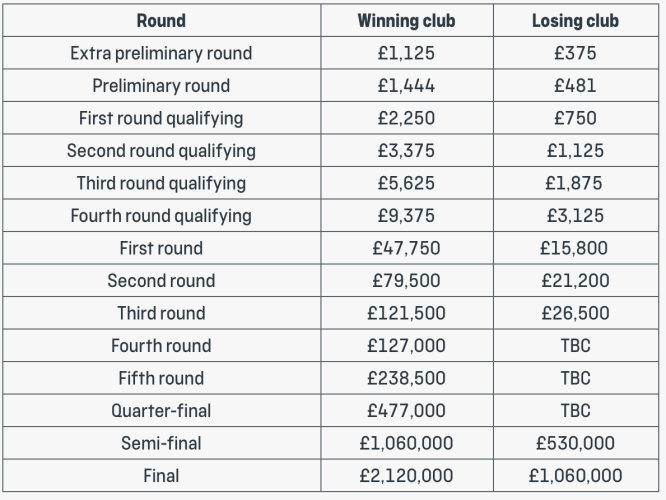This screenshot has width=666, height=500.
Task: Click the TBC cell for Fourth round
Action: tap(575, 346)
